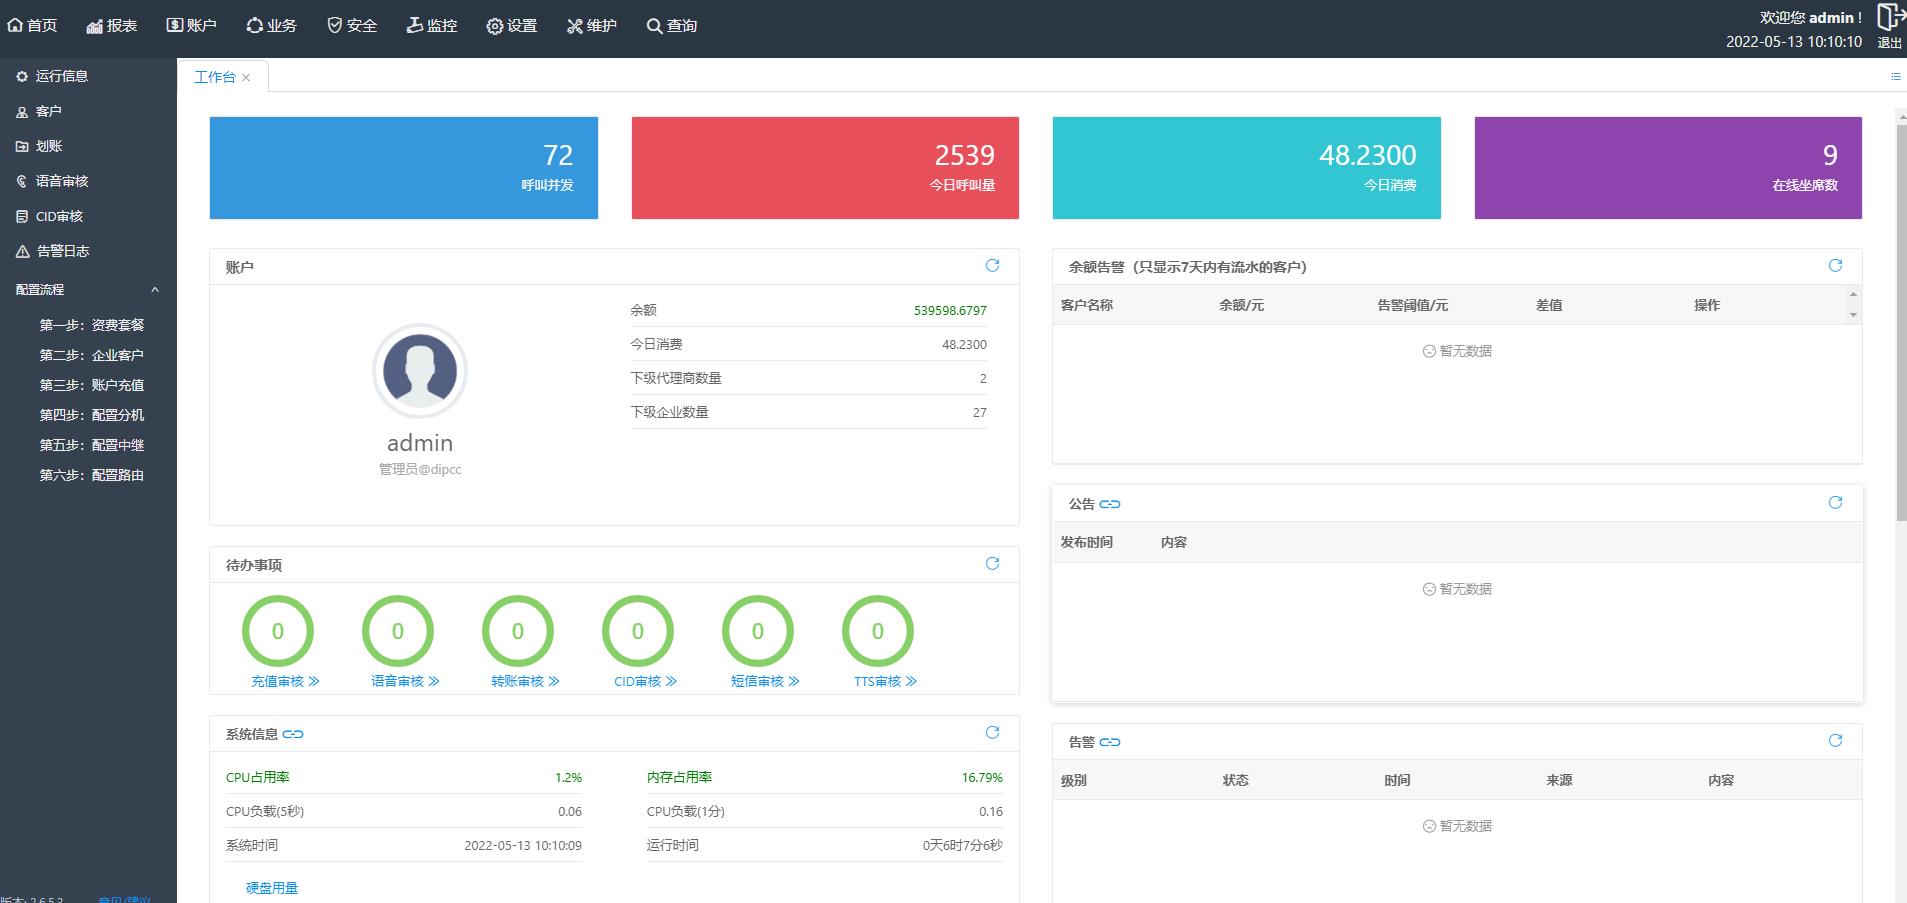Click the link icon beside 告警
The height and width of the screenshot is (903, 1907).
(1110, 742)
